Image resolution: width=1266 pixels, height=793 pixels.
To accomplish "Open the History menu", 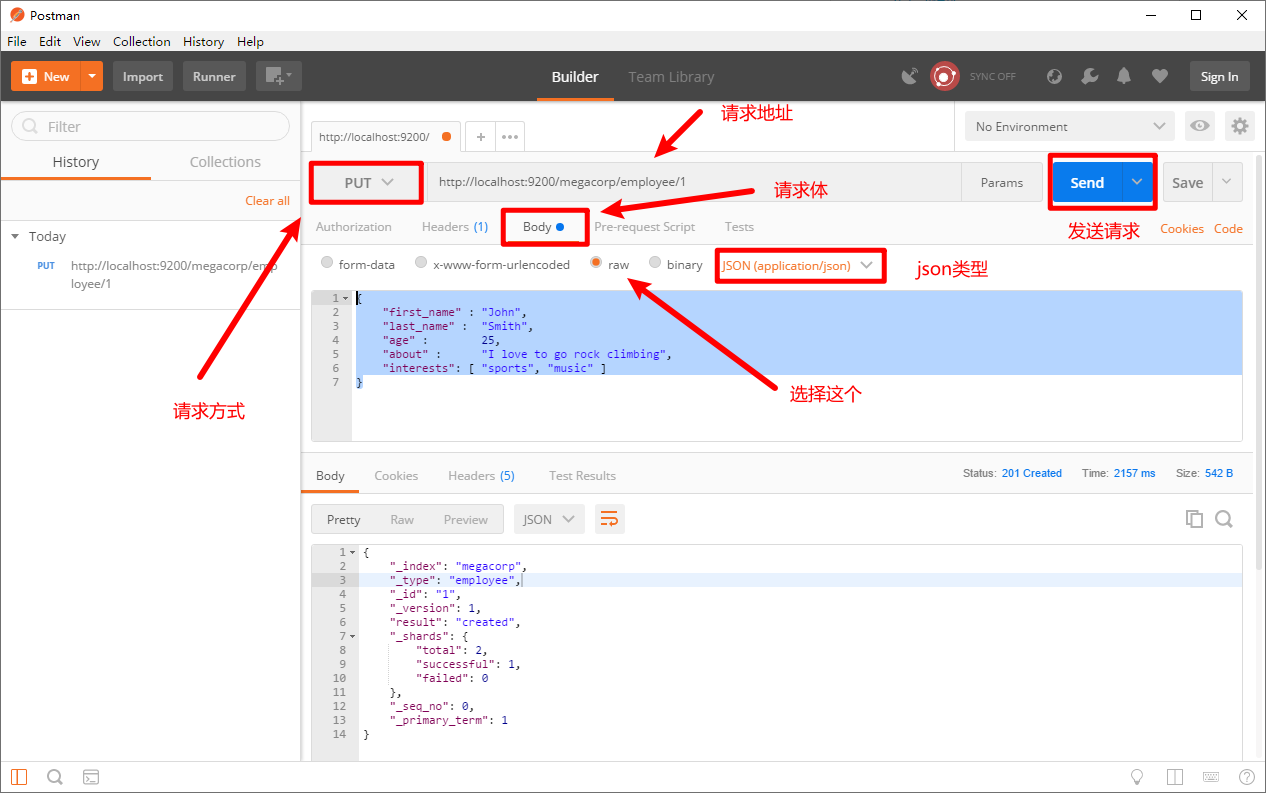I will 204,41.
